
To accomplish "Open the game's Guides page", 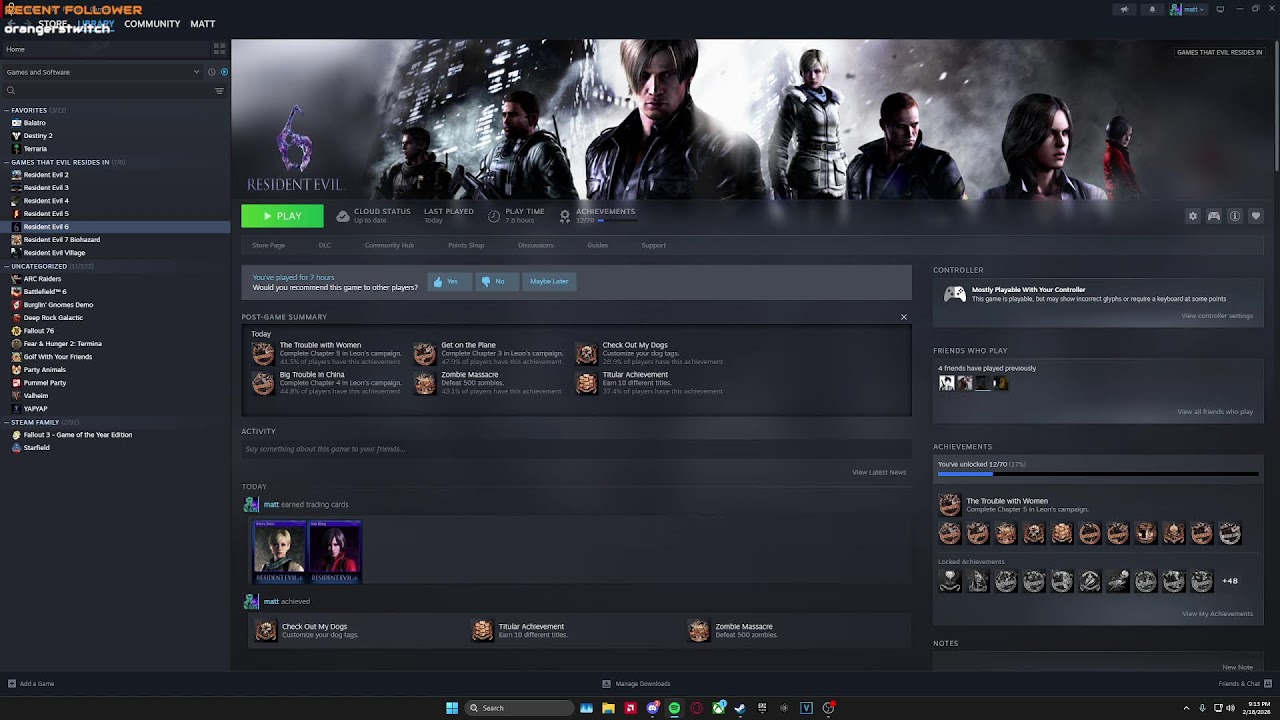I will pos(598,245).
